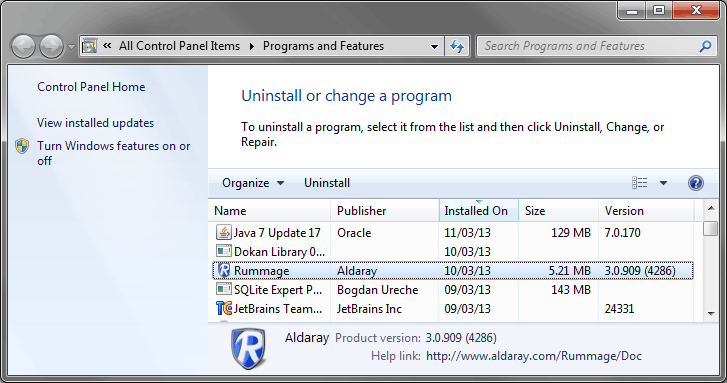This screenshot has width=727, height=383.
Task: Select the Java 7 Update 17 icon
Action: pyautogui.click(x=224, y=232)
